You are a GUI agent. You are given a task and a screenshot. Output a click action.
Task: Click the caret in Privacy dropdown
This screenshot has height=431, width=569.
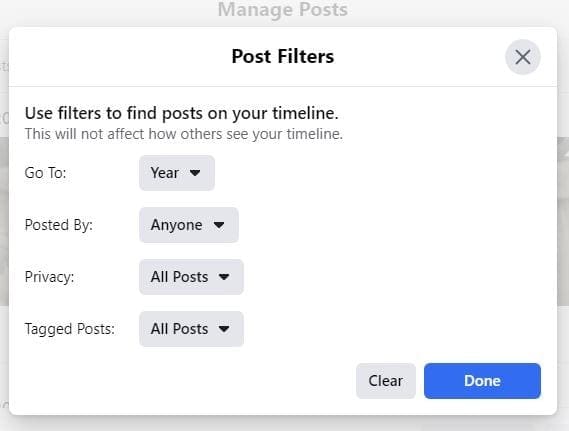tap(224, 277)
